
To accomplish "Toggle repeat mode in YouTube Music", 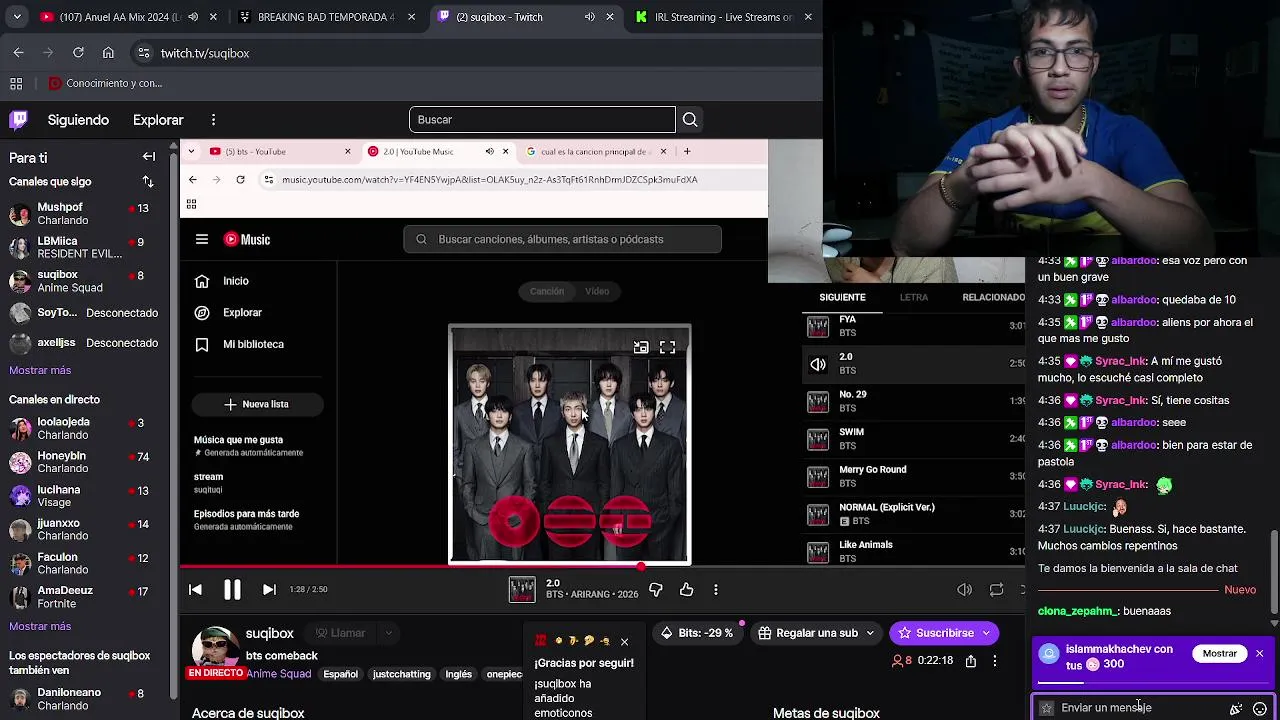I will [996, 590].
